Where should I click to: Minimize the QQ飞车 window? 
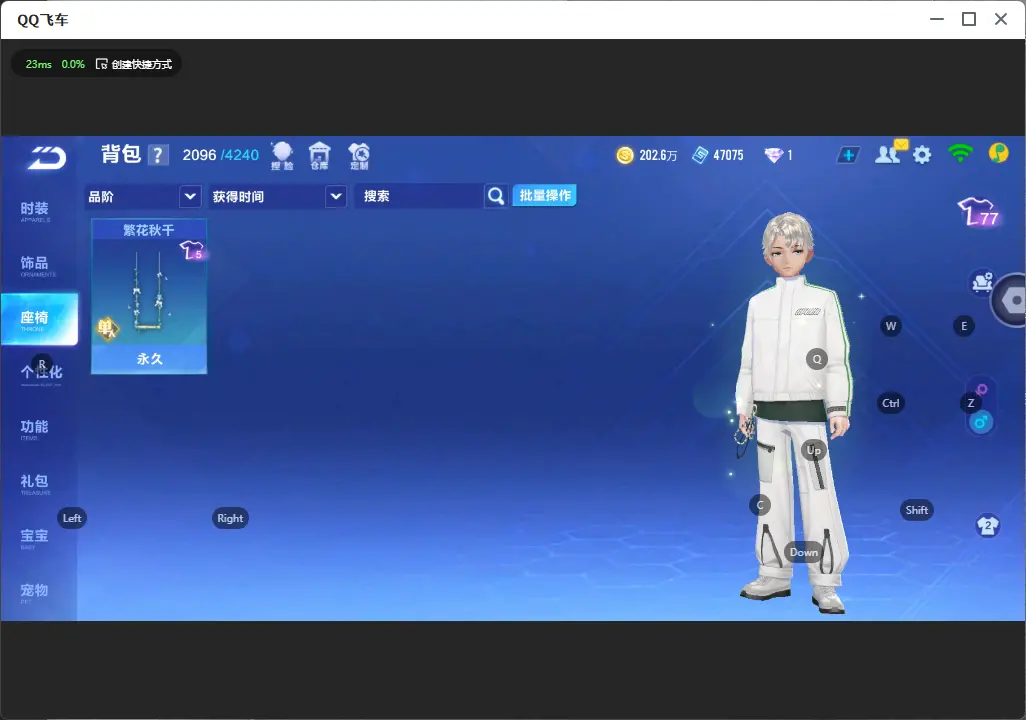pos(937,19)
